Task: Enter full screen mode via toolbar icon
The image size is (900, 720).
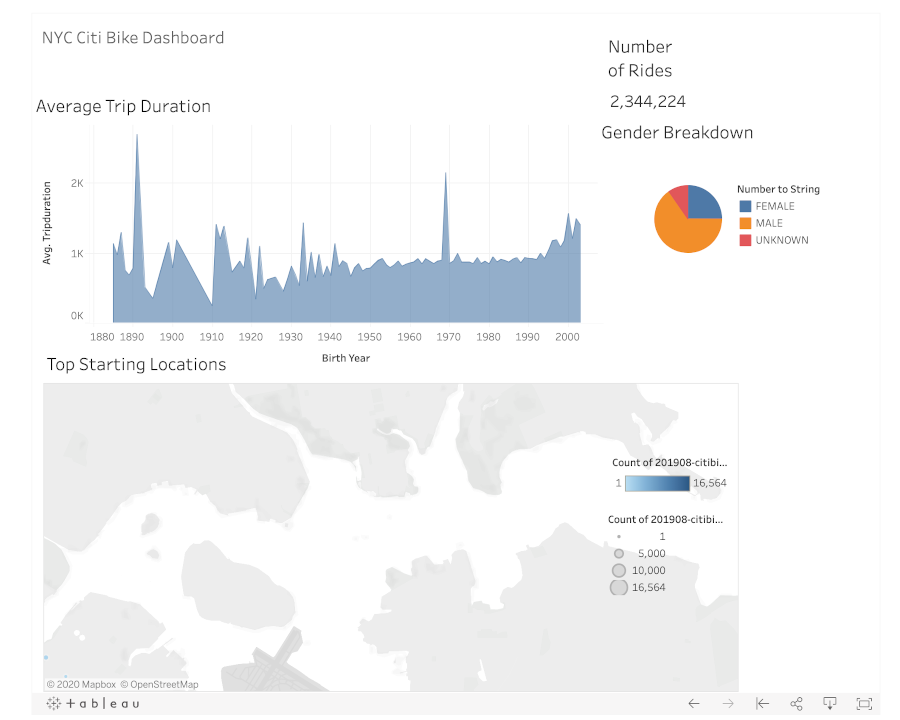Action: (865, 704)
